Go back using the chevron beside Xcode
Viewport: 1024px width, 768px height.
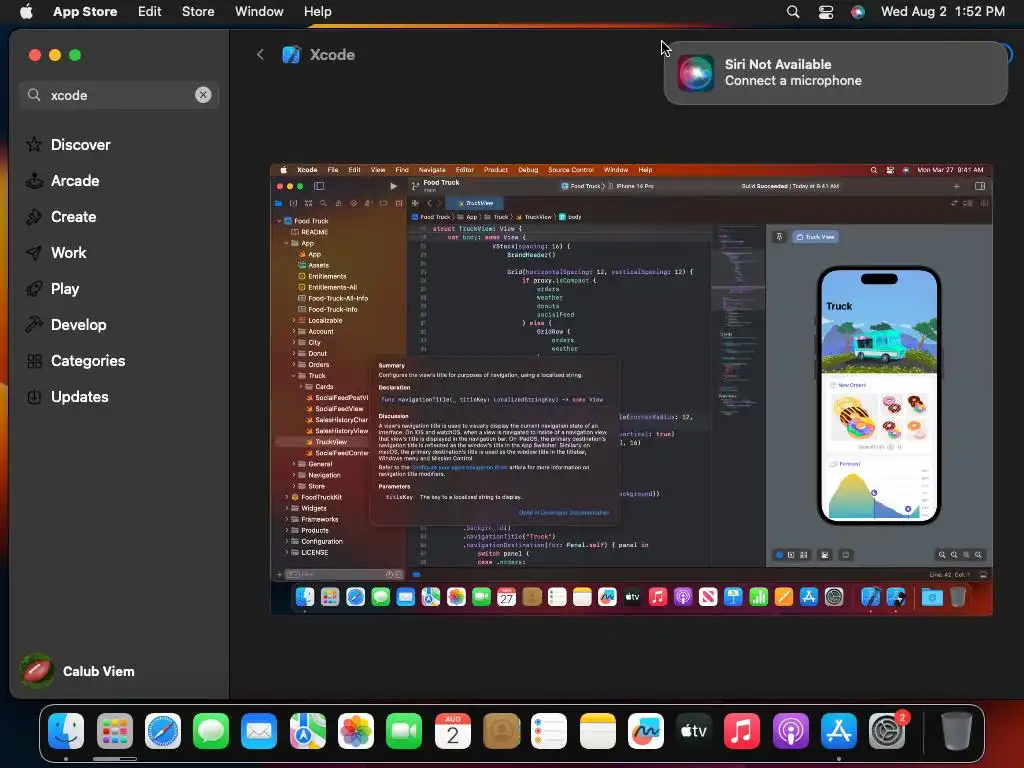tap(261, 55)
